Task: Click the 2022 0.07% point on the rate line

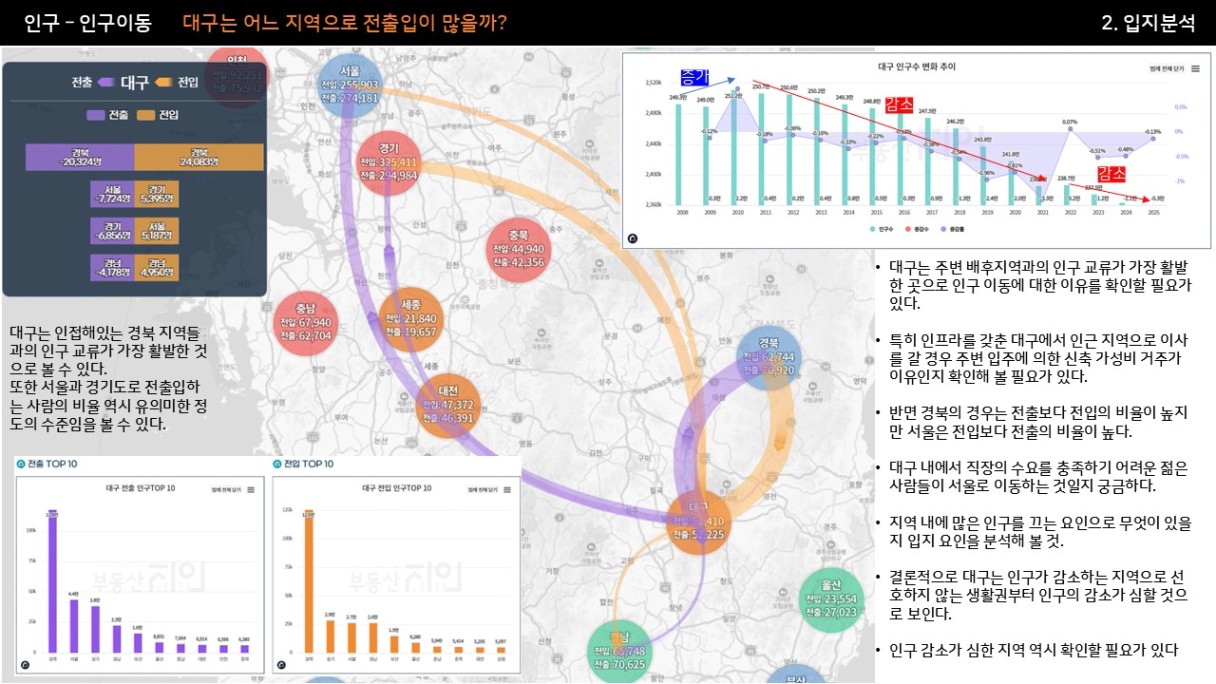Action: (x=1070, y=130)
